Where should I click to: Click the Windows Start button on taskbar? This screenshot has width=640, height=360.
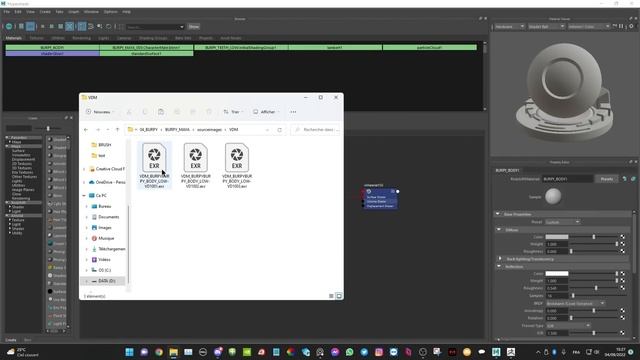coord(129,352)
